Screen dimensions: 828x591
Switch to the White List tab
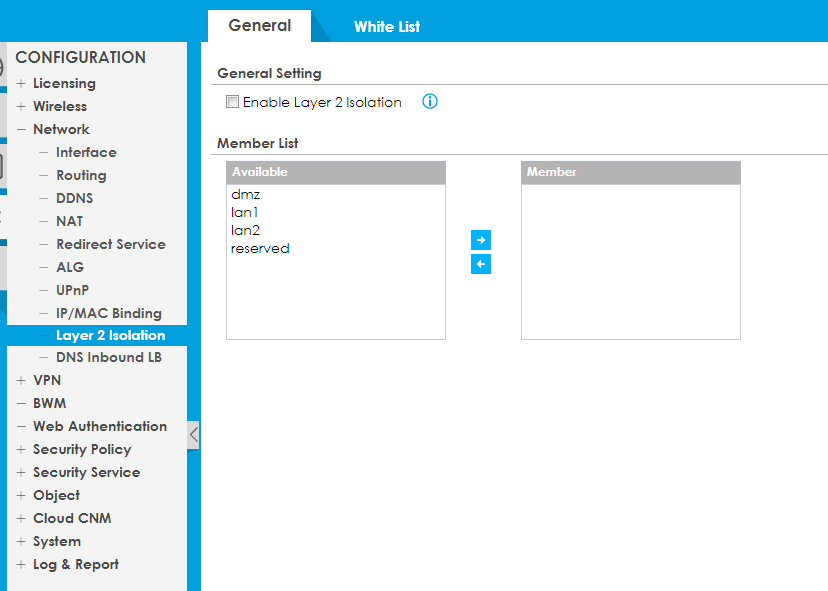point(386,27)
